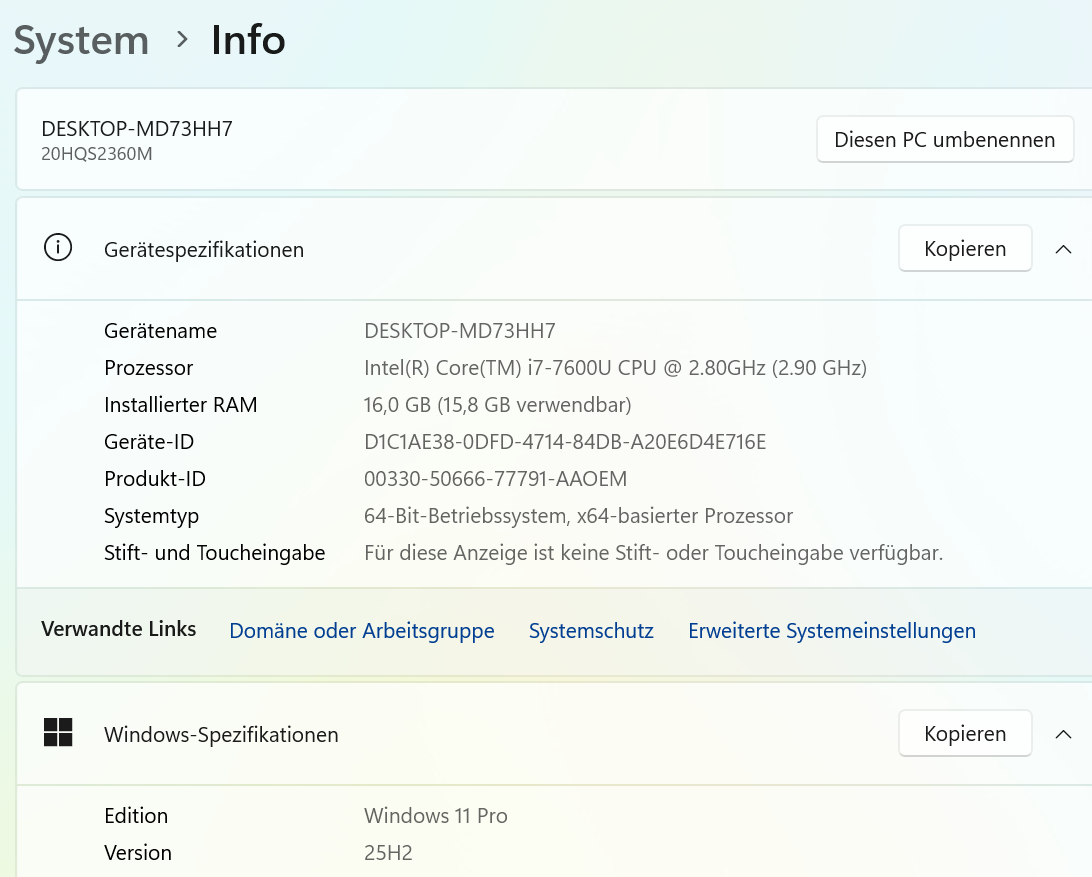Go back to System in breadcrumb
This screenshot has width=1092, height=877.
81,40
